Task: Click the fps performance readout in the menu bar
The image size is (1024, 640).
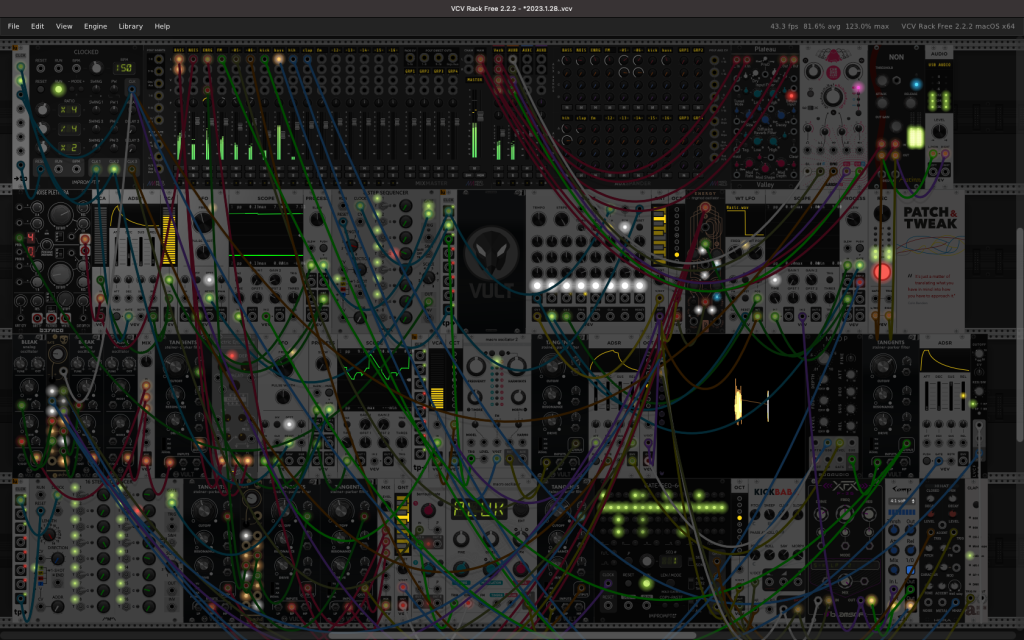Action: 784,26
